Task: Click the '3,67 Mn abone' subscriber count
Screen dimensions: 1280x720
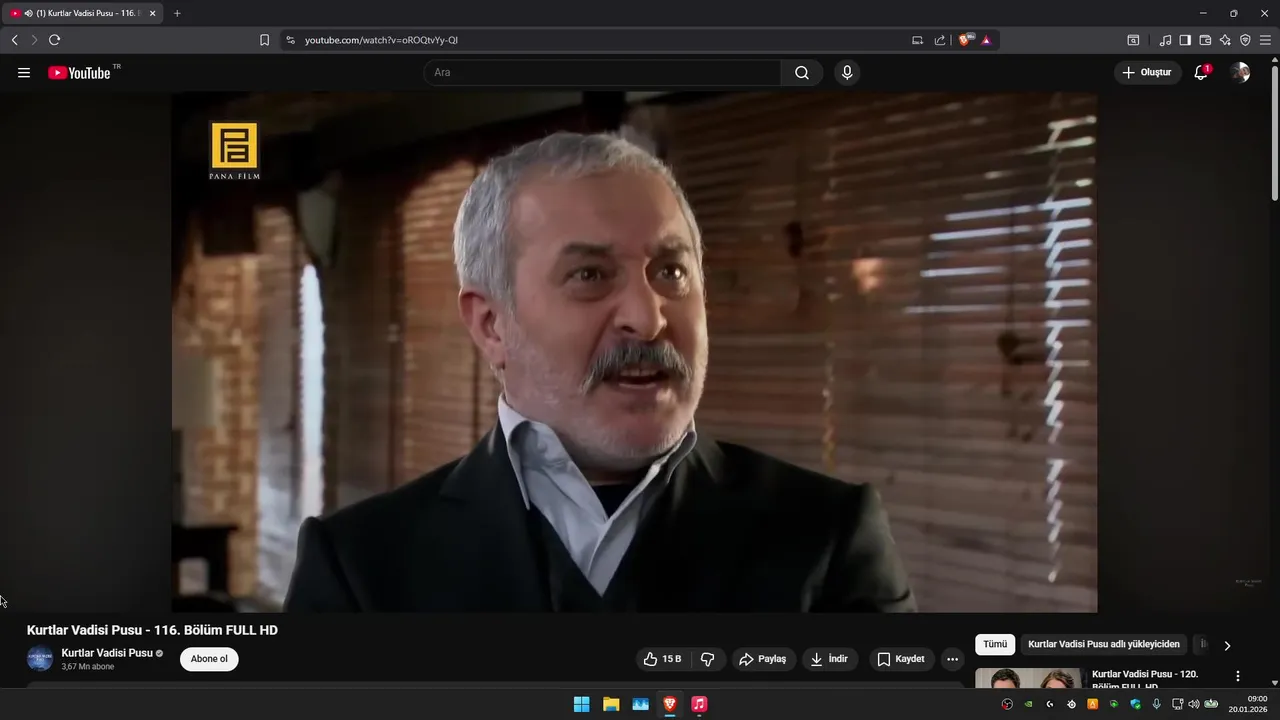Action: [88, 667]
